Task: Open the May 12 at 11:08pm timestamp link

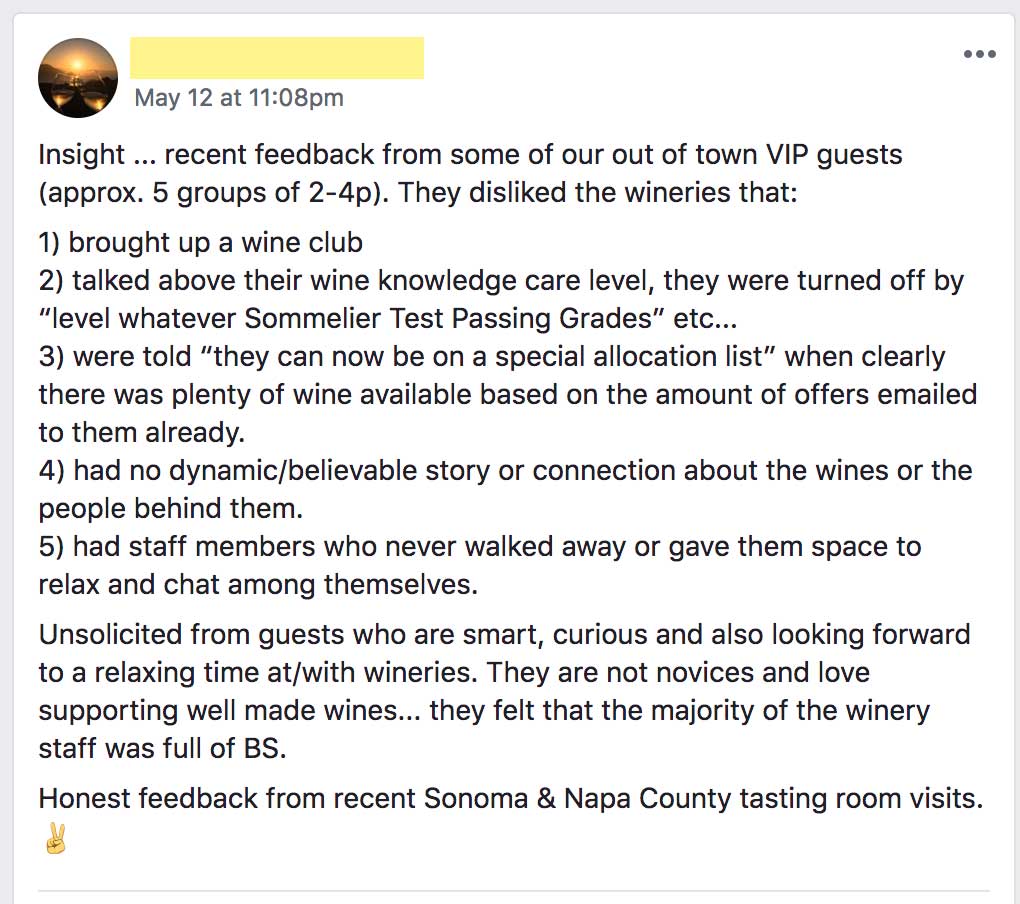Action: 239,98
